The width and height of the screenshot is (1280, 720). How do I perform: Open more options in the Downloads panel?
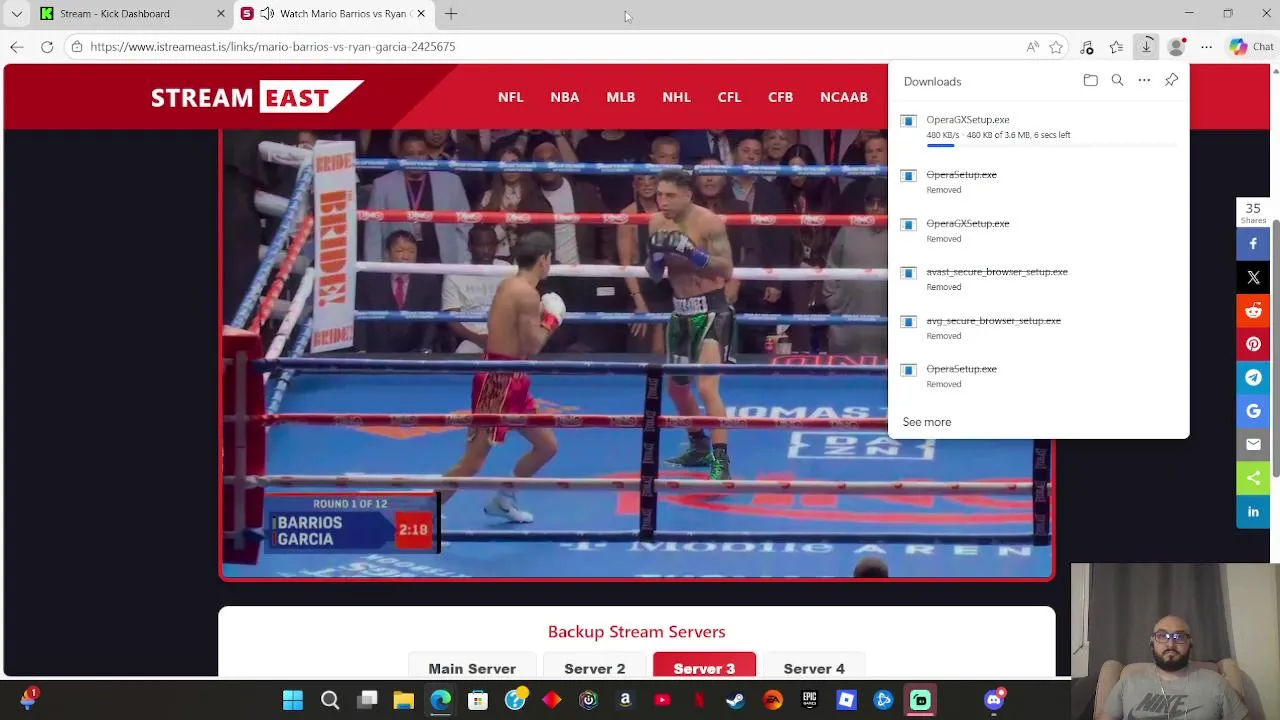1144,81
